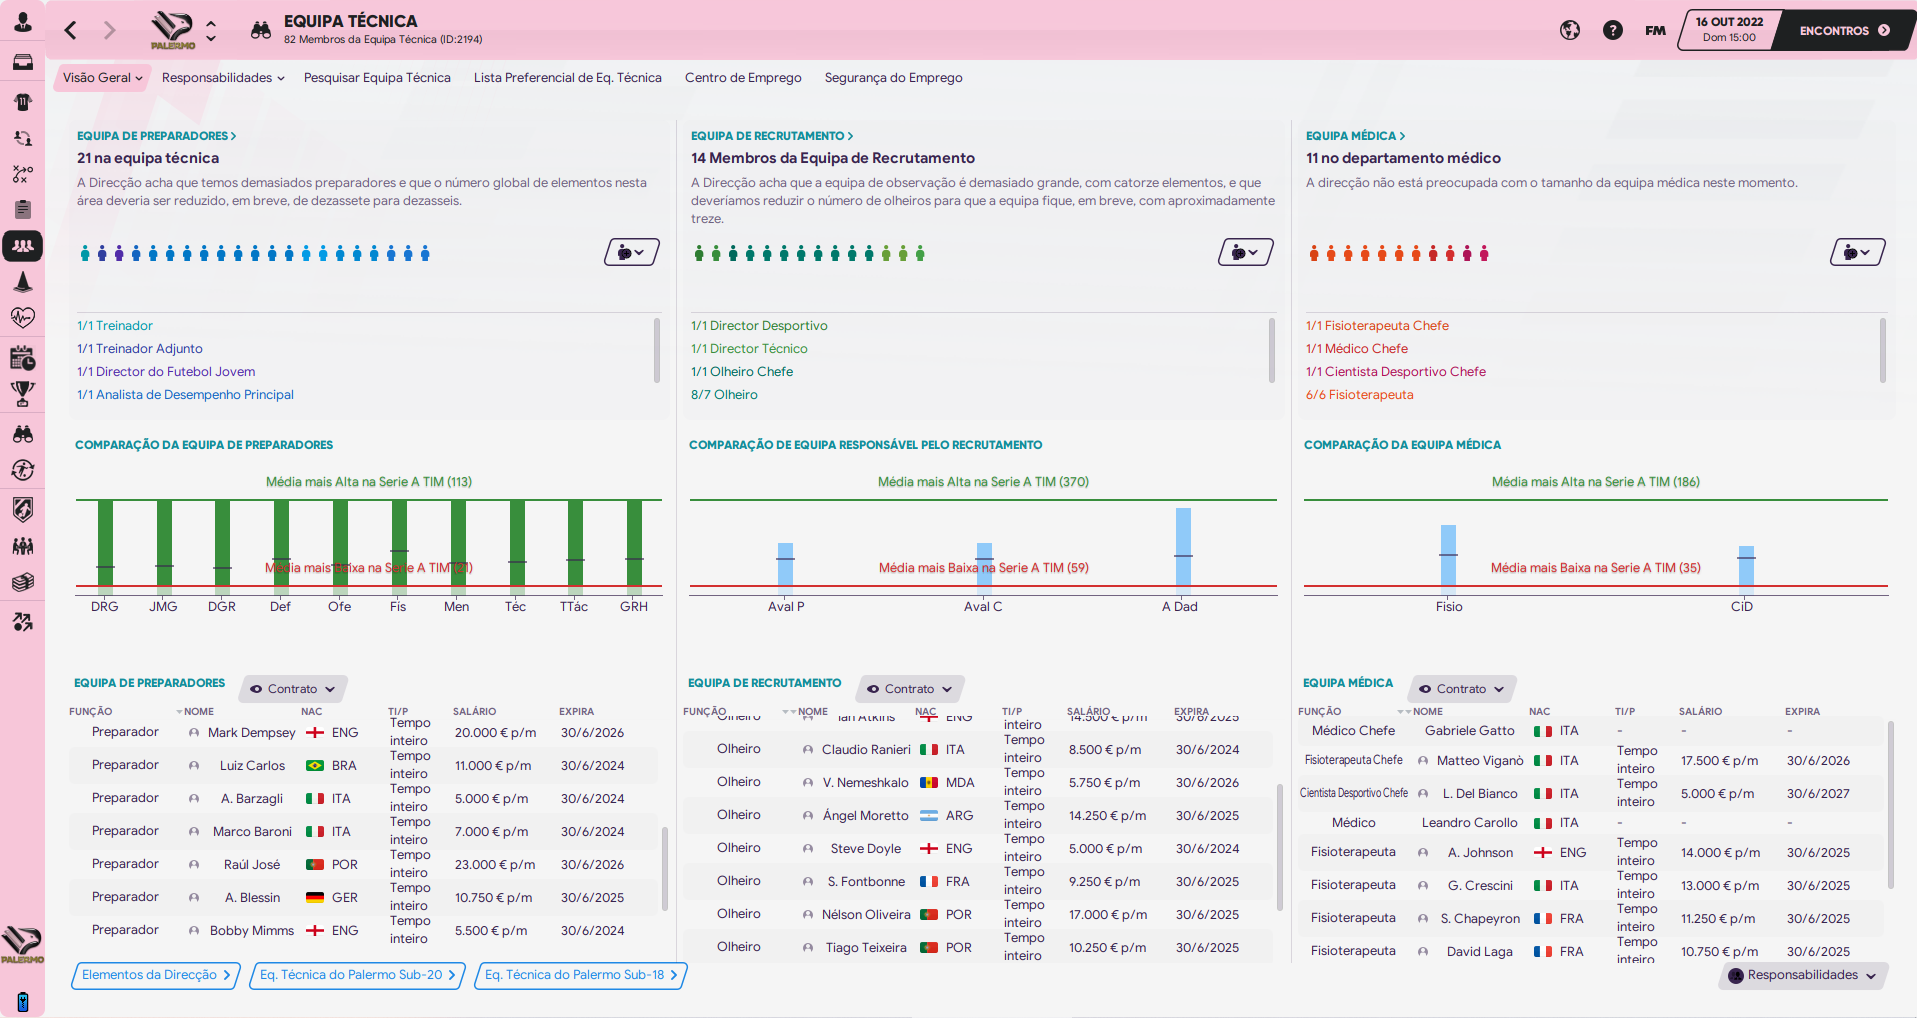Open the Inbox tray sidebar icon

pyautogui.click(x=22, y=61)
